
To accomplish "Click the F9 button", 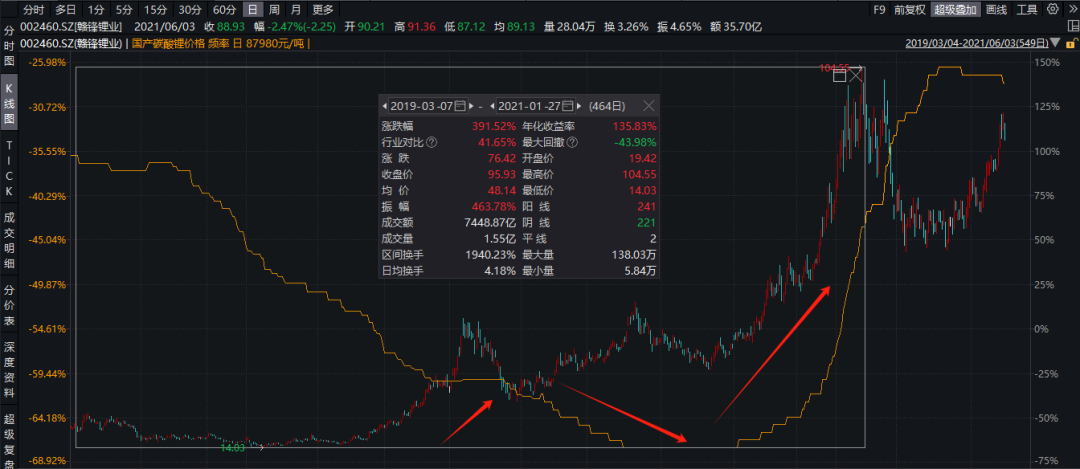I will [x=878, y=10].
